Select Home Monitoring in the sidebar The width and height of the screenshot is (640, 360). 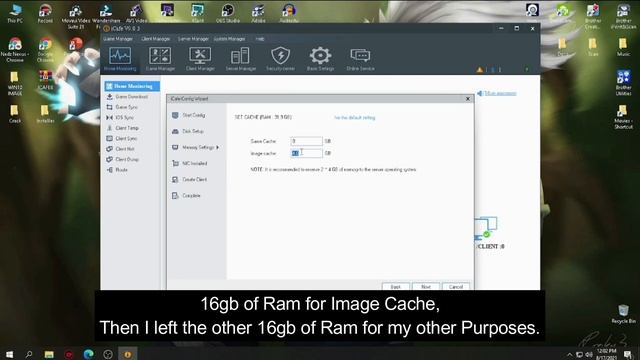132,86
